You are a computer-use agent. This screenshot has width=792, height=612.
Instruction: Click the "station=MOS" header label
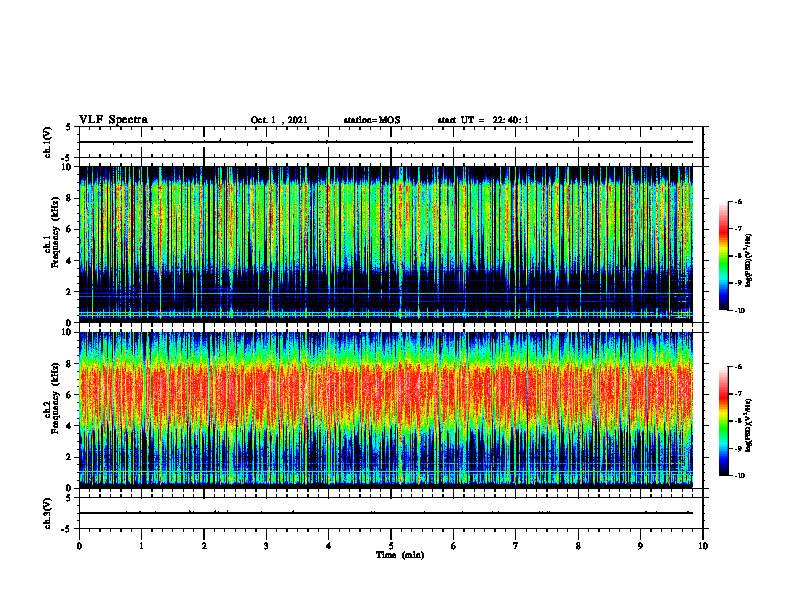[x=372, y=120]
